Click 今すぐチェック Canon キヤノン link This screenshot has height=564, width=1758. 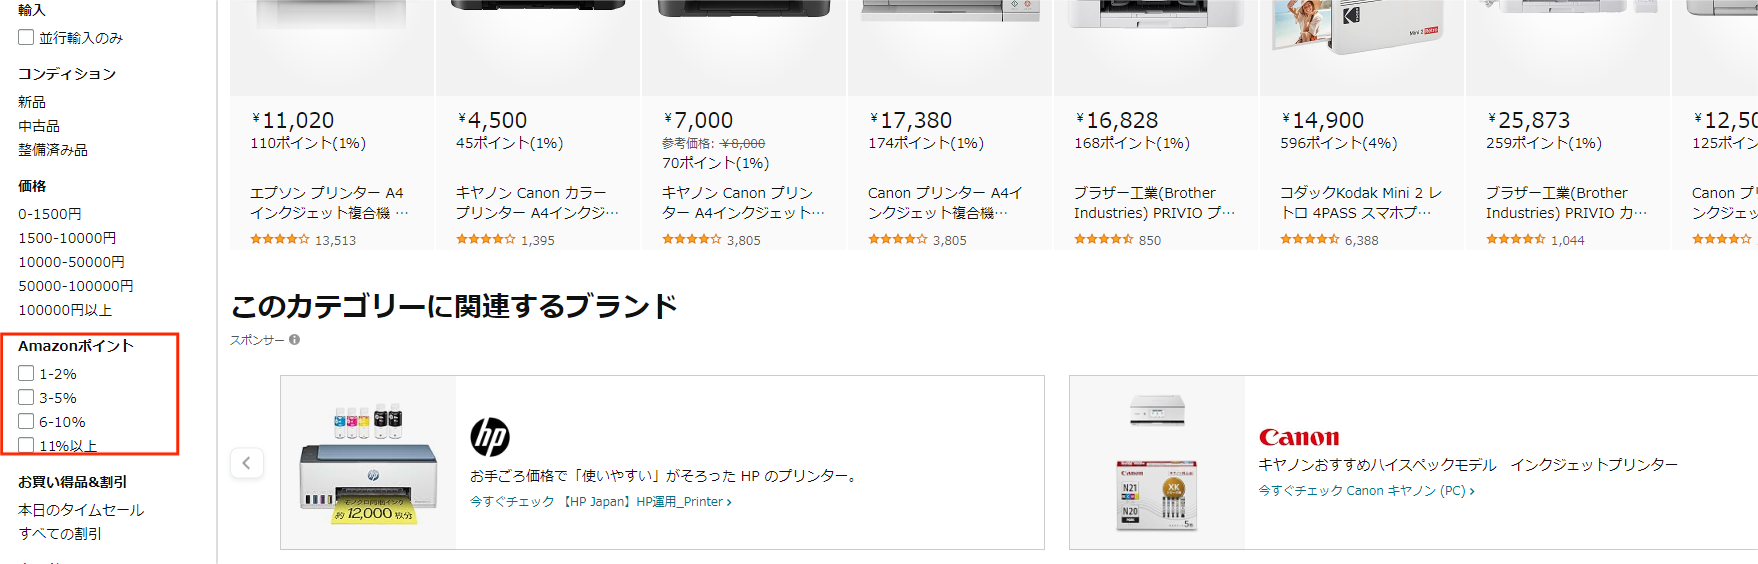[1365, 491]
